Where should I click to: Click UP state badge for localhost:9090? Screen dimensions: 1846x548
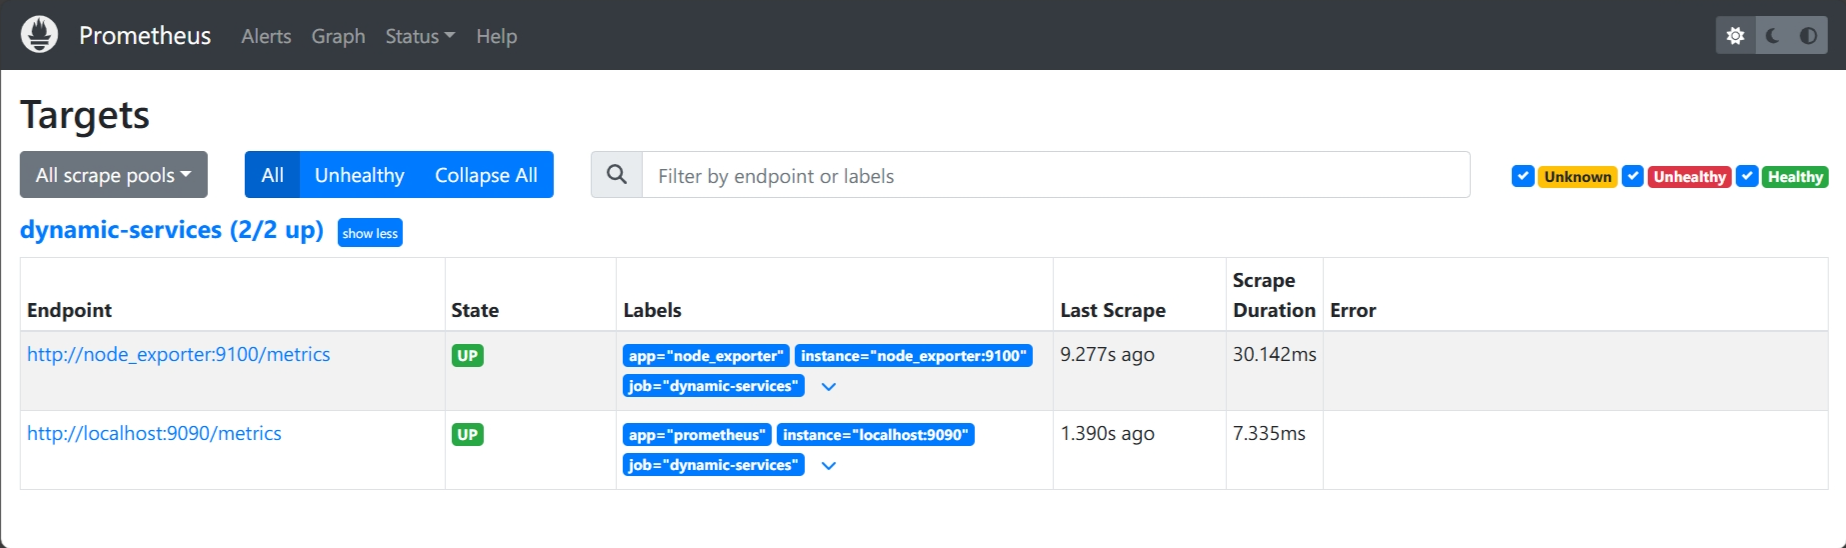click(x=467, y=435)
